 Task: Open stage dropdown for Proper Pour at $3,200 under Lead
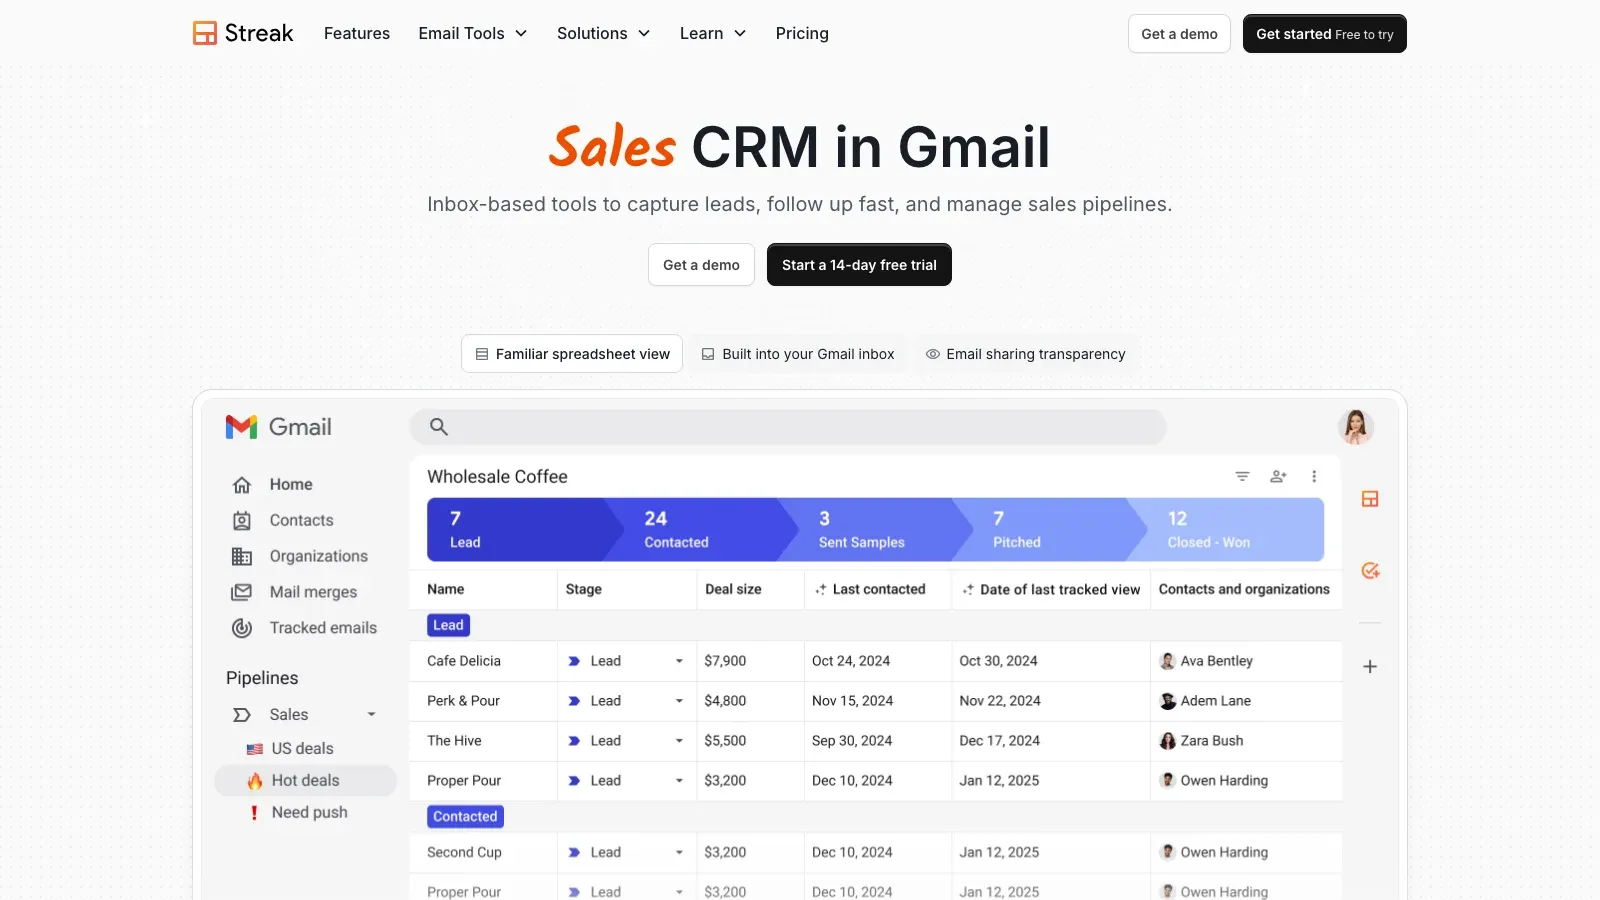click(x=679, y=781)
